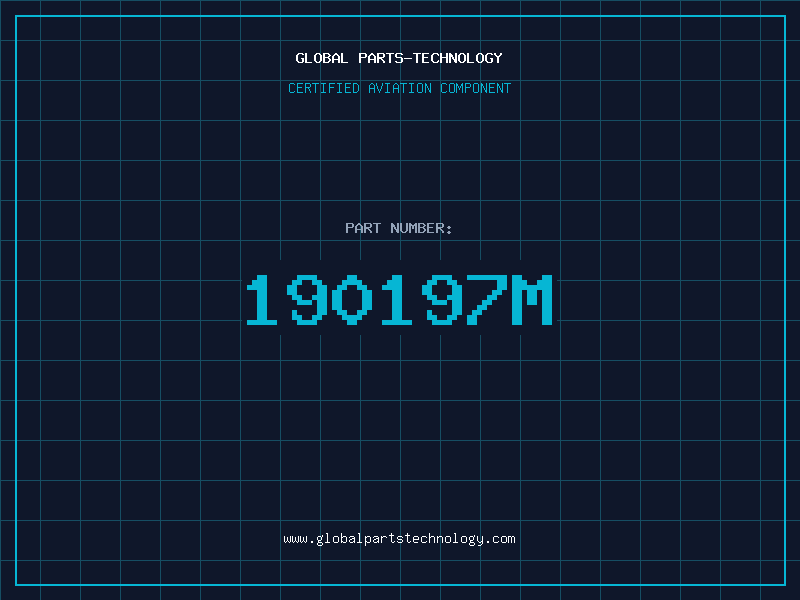The width and height of the screenshot is (800, 600).
Task: Select the part number 190197M
Action: coord(399,299)
